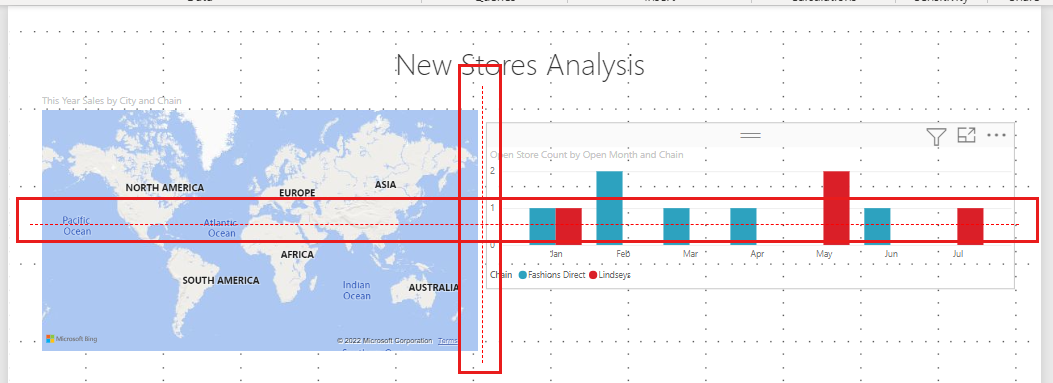Image resolution: width=1053 pixels, height=383 pixels.
Task: Click the red Lindseys legend swatch
Action: pos(593,275)
